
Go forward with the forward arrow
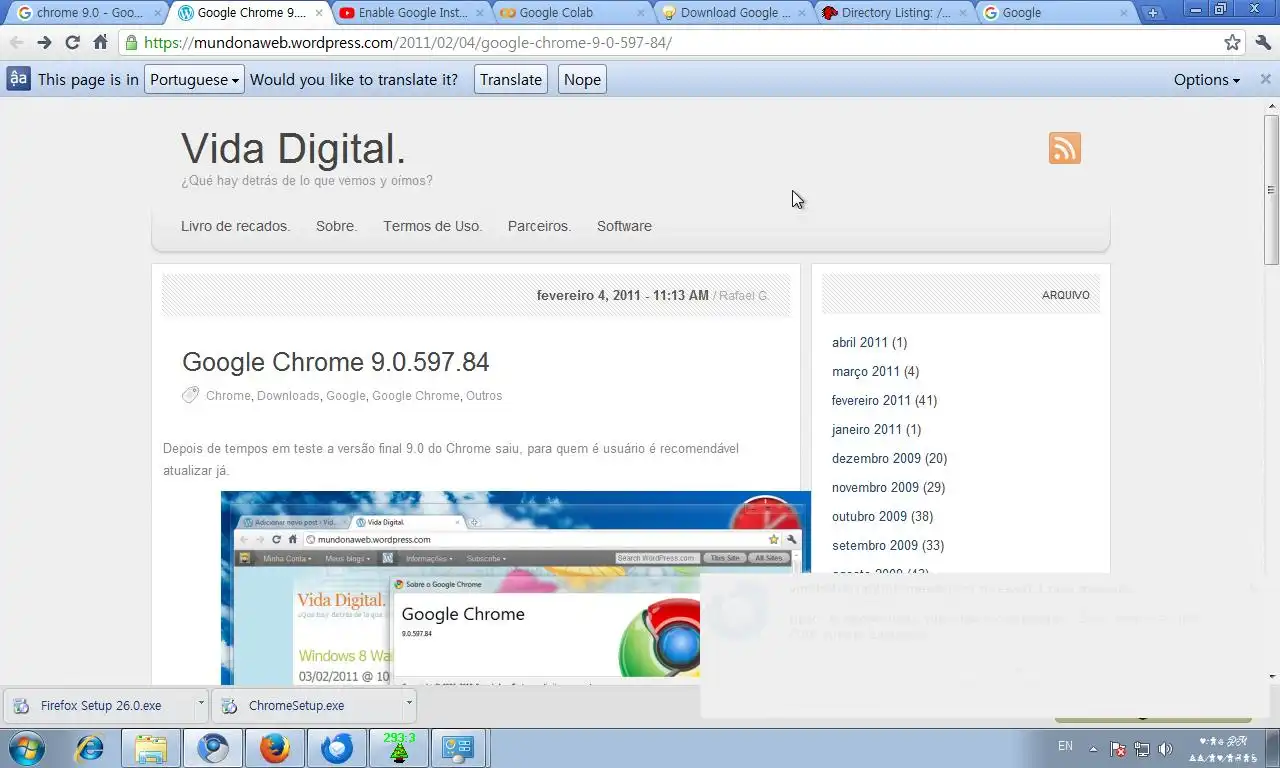pos(44,43)
